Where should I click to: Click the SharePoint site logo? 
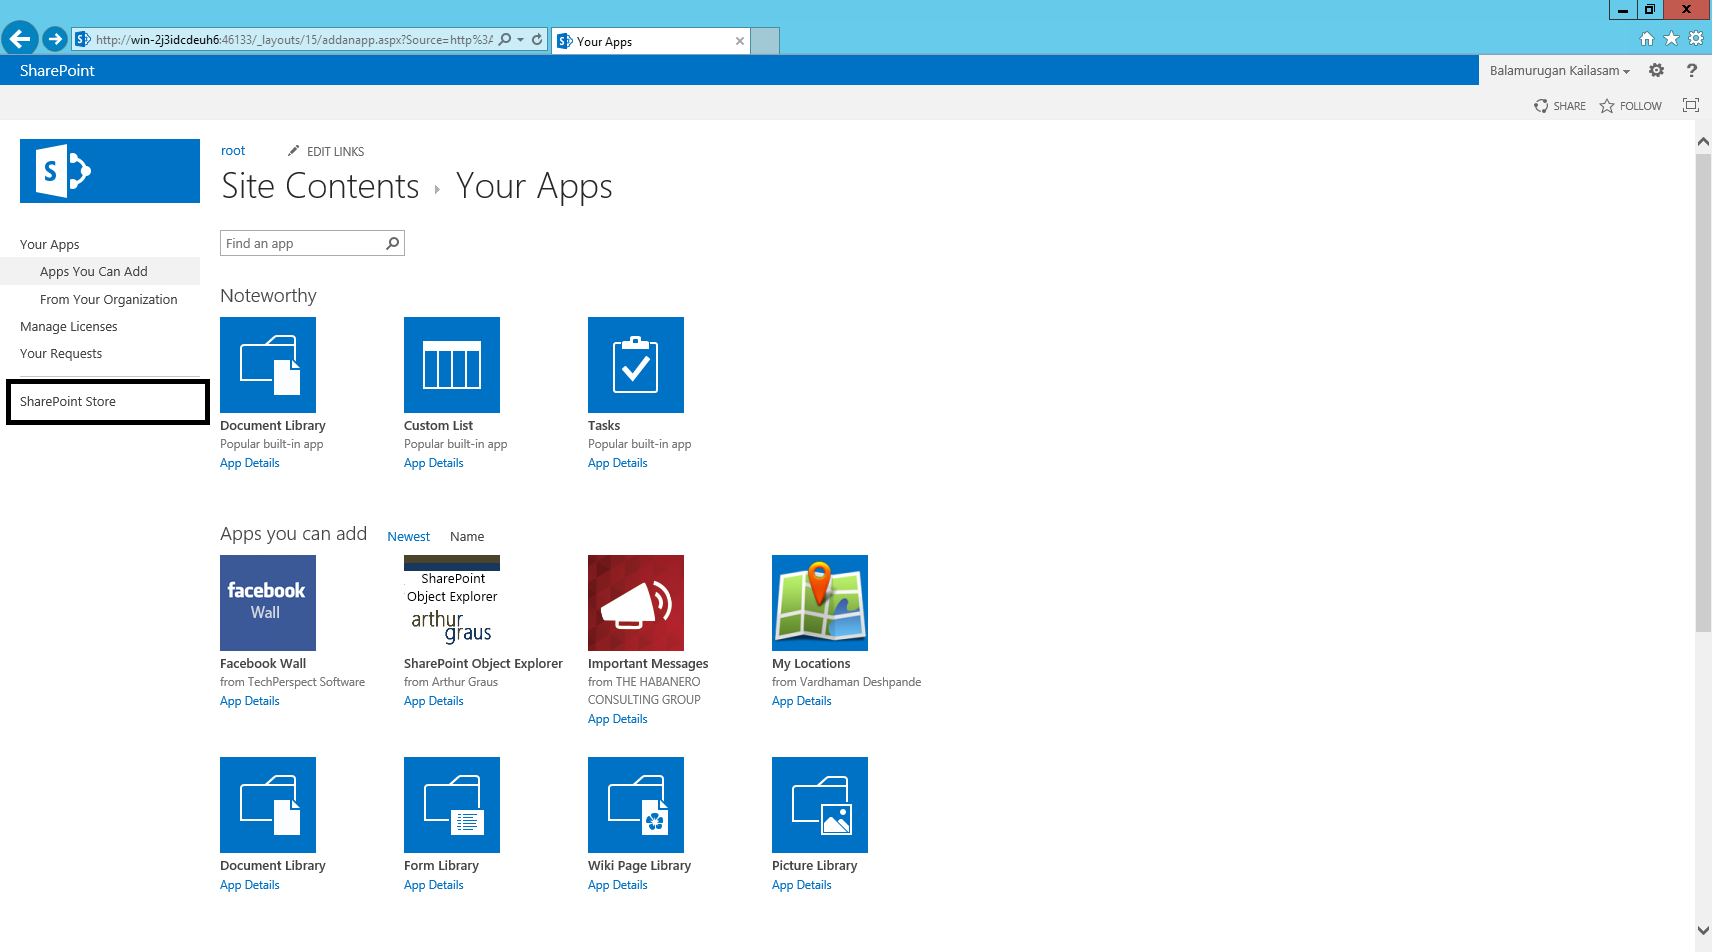[x=110, y=171]
